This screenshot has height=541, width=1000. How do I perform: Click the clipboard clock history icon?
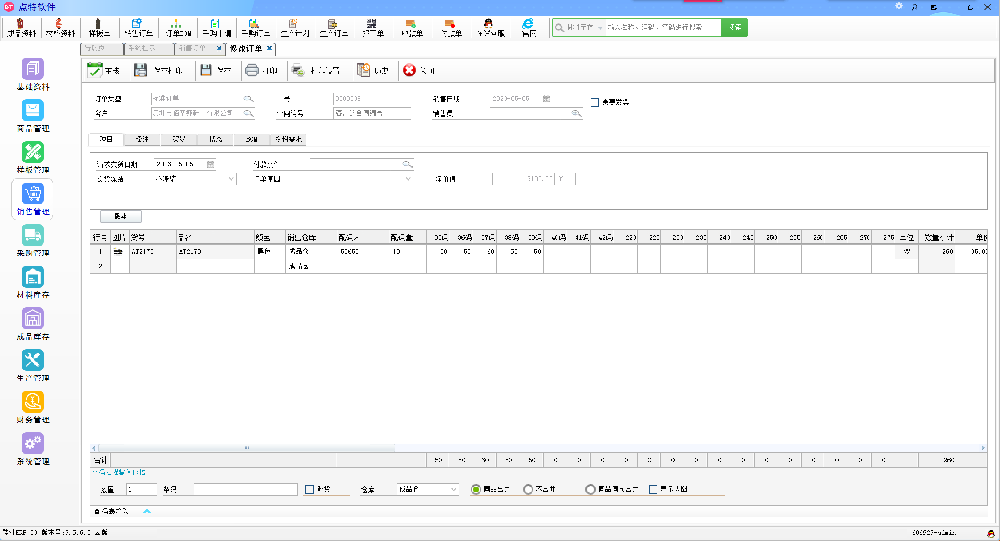(363, 70)
